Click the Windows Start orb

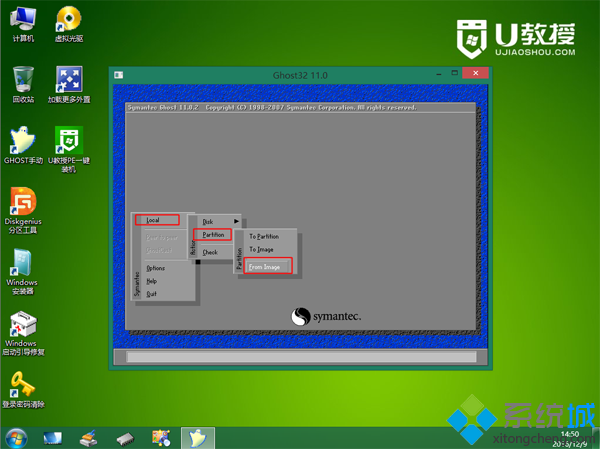pyautogui.click(x=16, y=438)
